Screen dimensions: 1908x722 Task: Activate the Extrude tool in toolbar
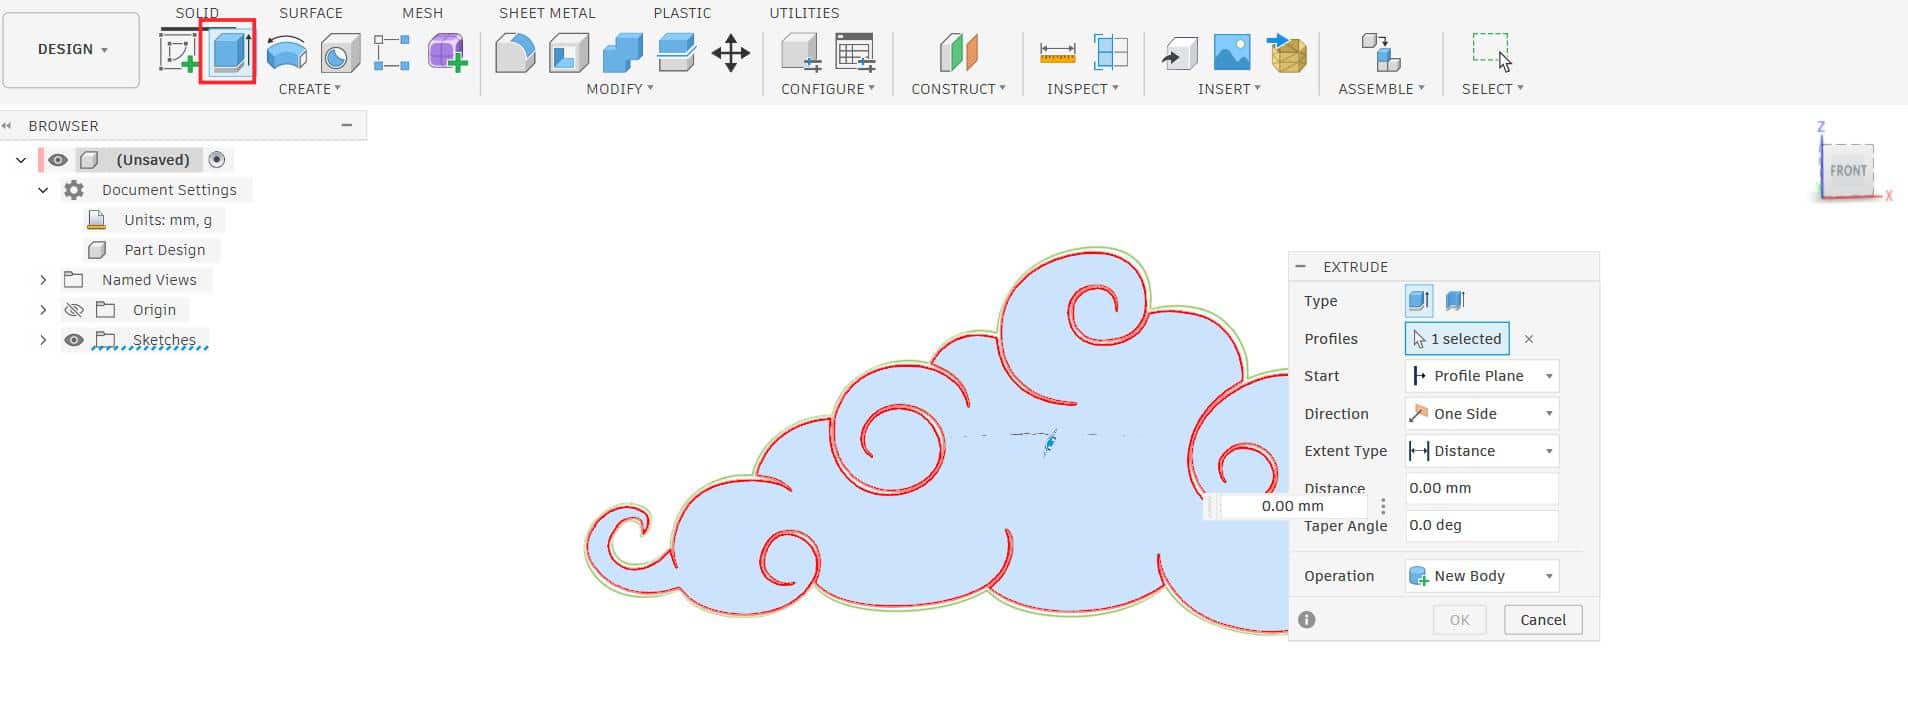click(x=229, y=52)
